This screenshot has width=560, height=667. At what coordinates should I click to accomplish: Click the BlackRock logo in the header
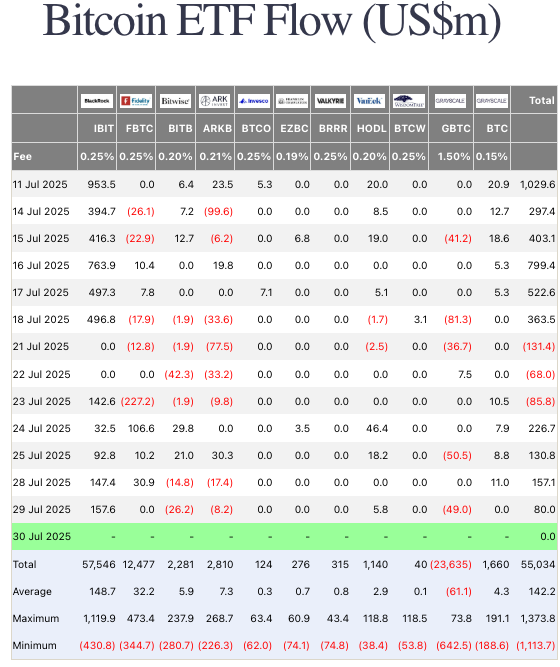pyautogui.click(x=97, y=101)
